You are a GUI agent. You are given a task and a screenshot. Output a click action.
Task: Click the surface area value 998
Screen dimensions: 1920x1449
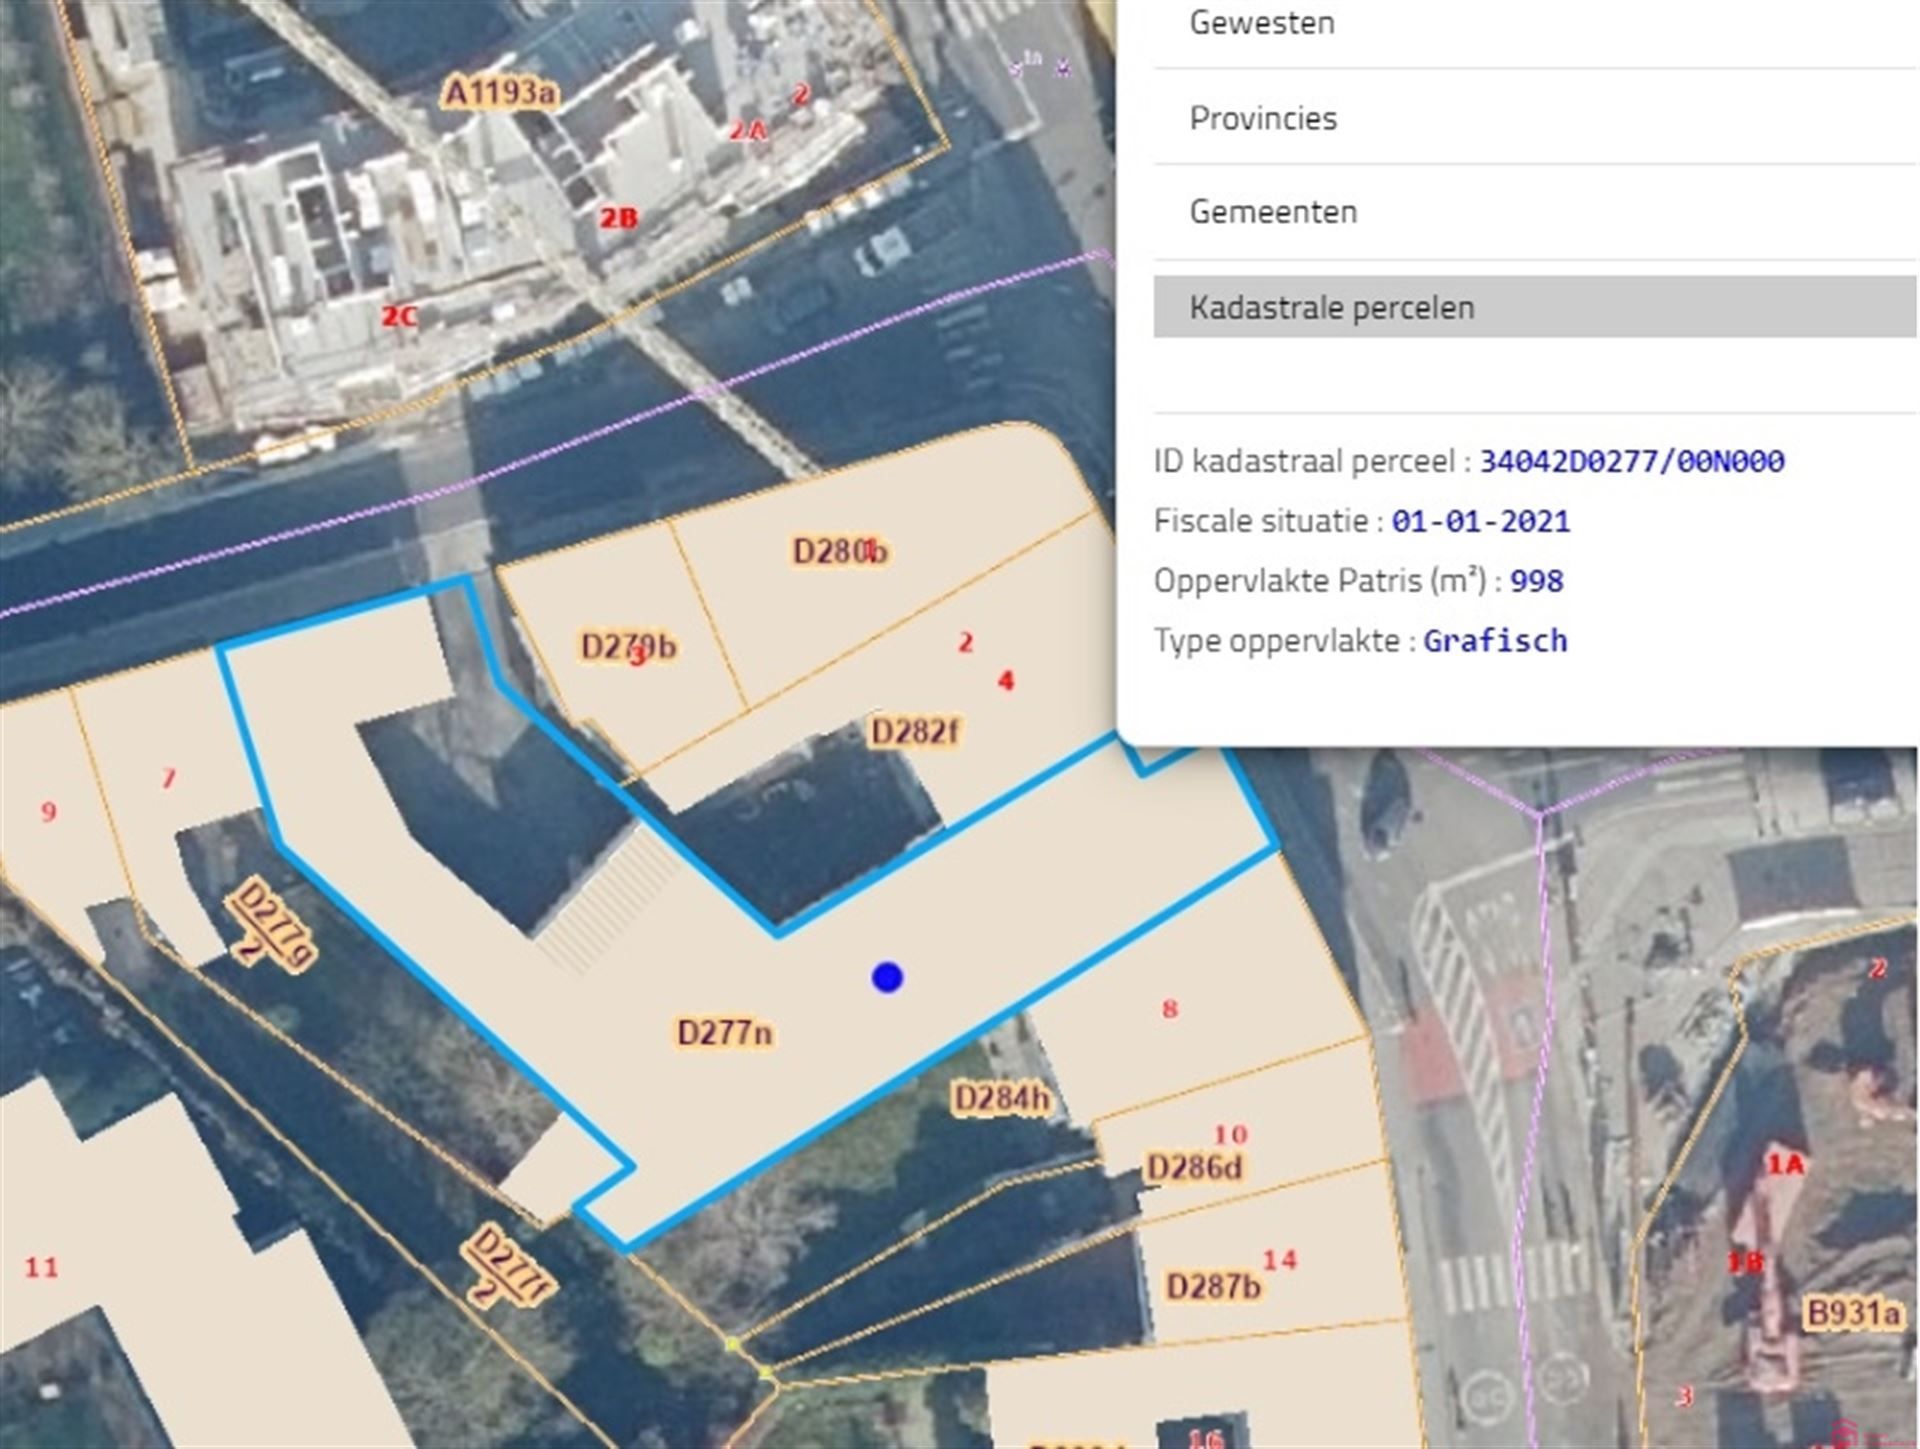(x=1536, y=581)
